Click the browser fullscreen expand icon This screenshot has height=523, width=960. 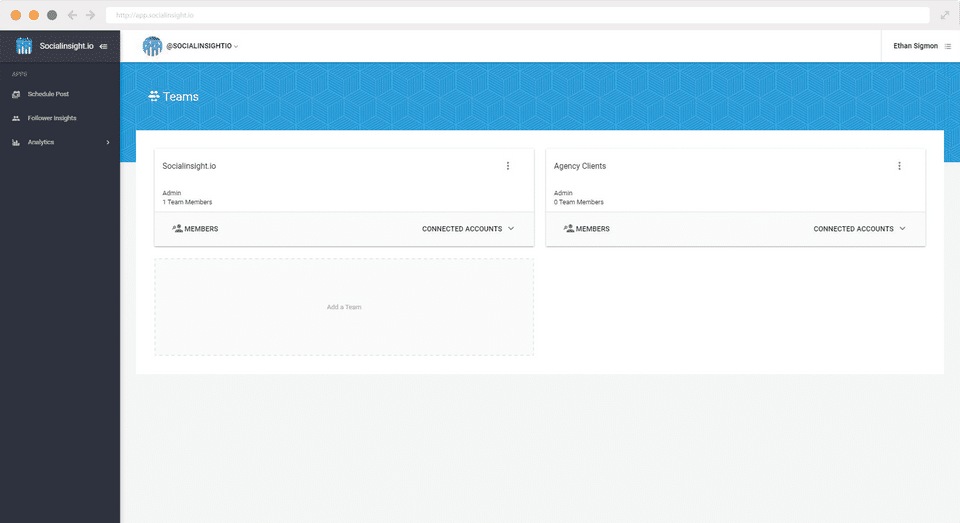[945, 15]
